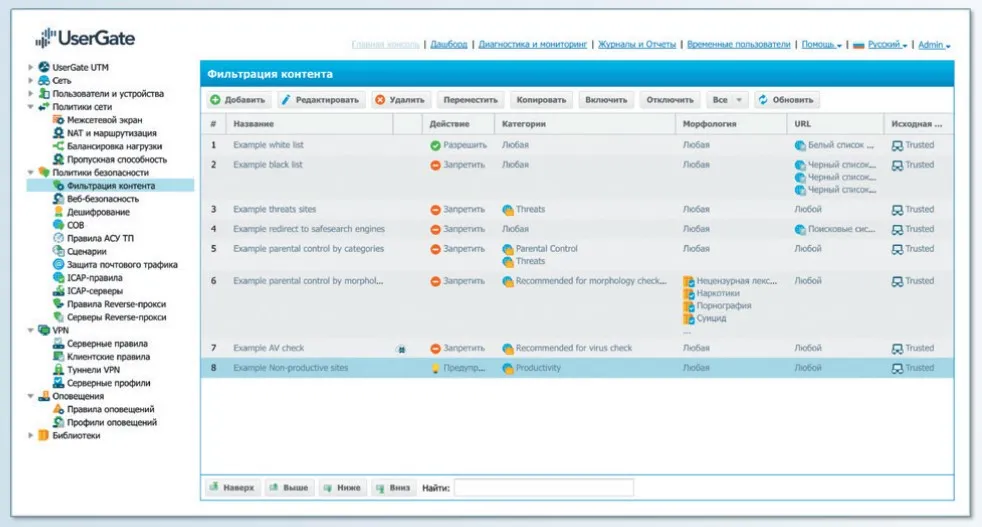Click the Дешифрование icon
982x527 pixels.
click(58, 212)
